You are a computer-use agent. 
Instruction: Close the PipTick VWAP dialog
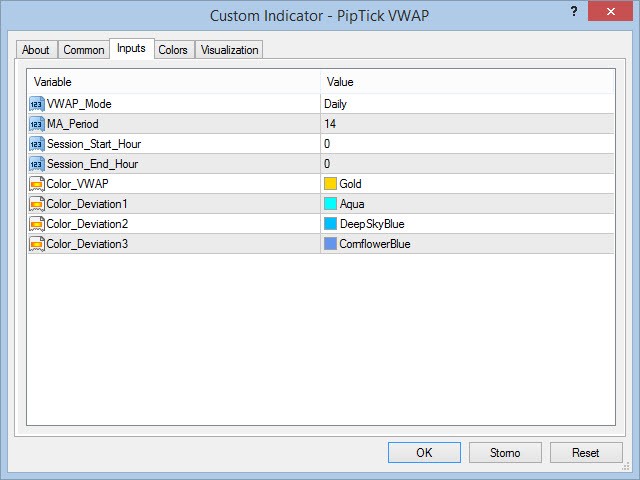(x=610, y=11)
